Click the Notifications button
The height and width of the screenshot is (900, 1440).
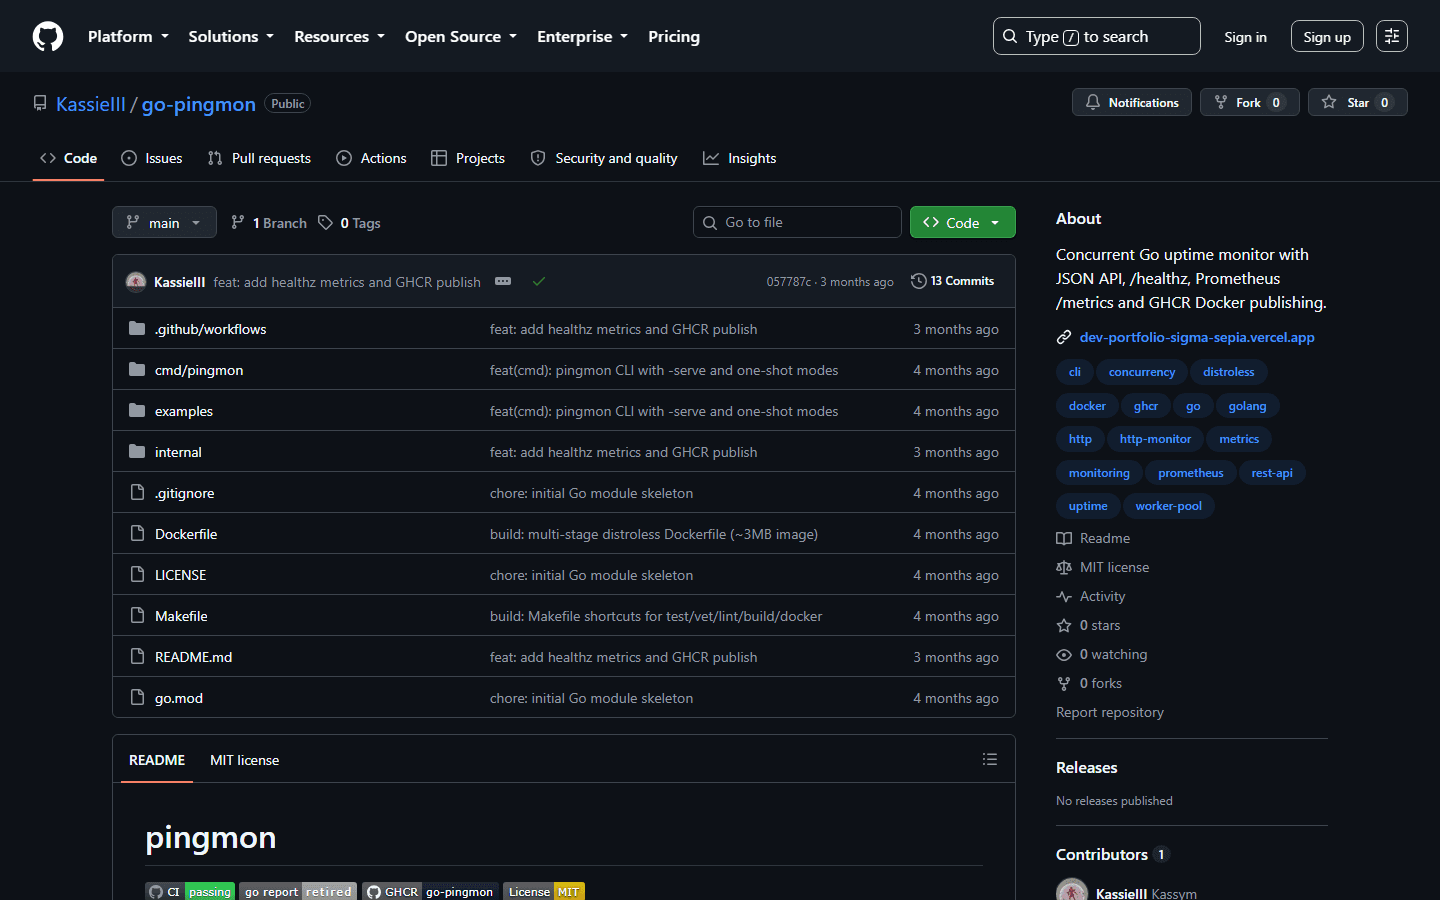tap(1131, 102)
